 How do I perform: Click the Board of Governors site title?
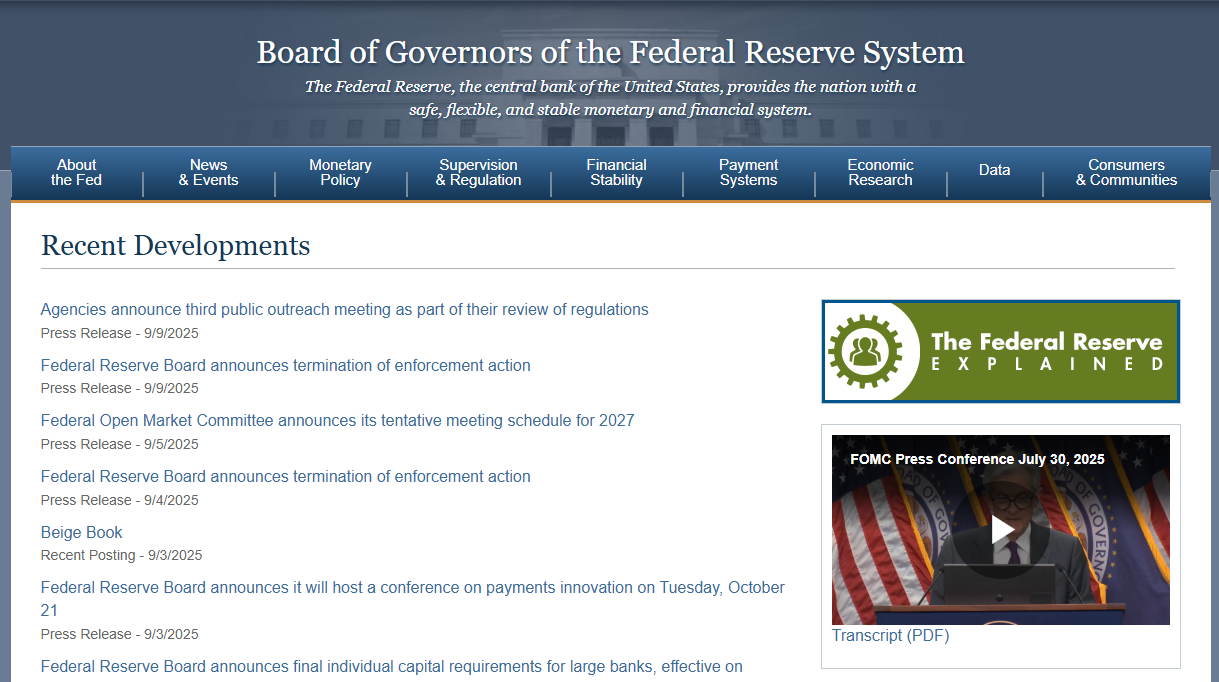(610, 52)
